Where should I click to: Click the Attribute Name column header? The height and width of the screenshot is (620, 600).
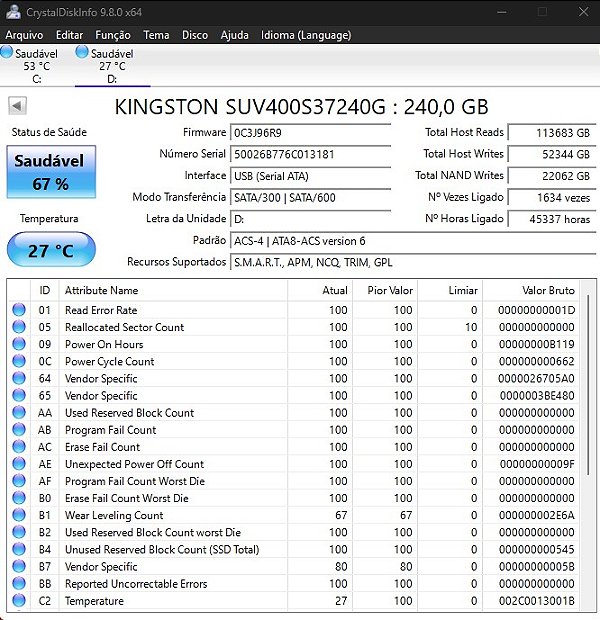coord(173,291)
